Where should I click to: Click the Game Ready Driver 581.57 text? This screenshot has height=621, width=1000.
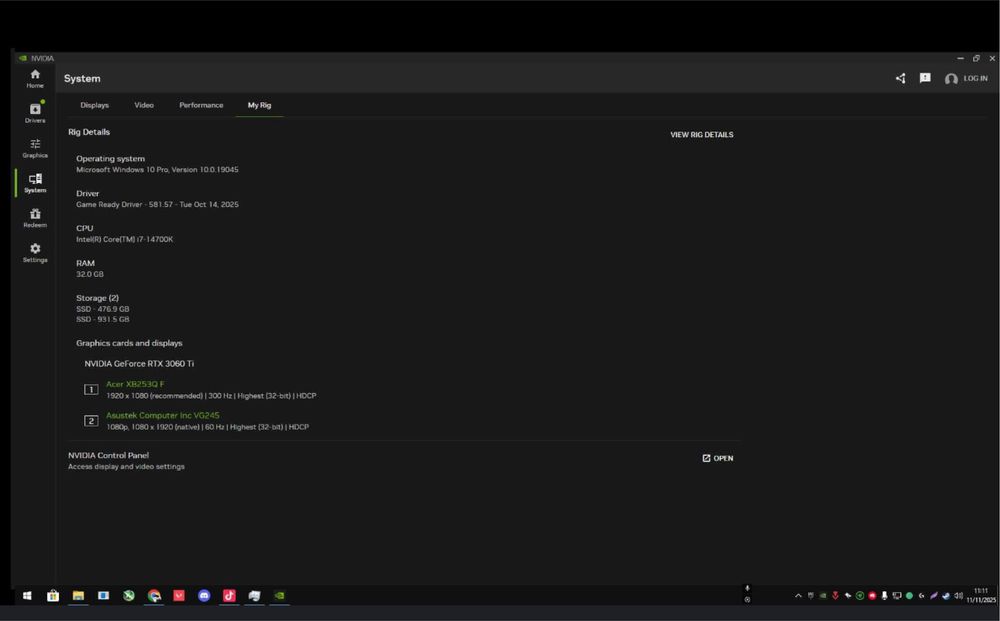[x=157, y=205]
